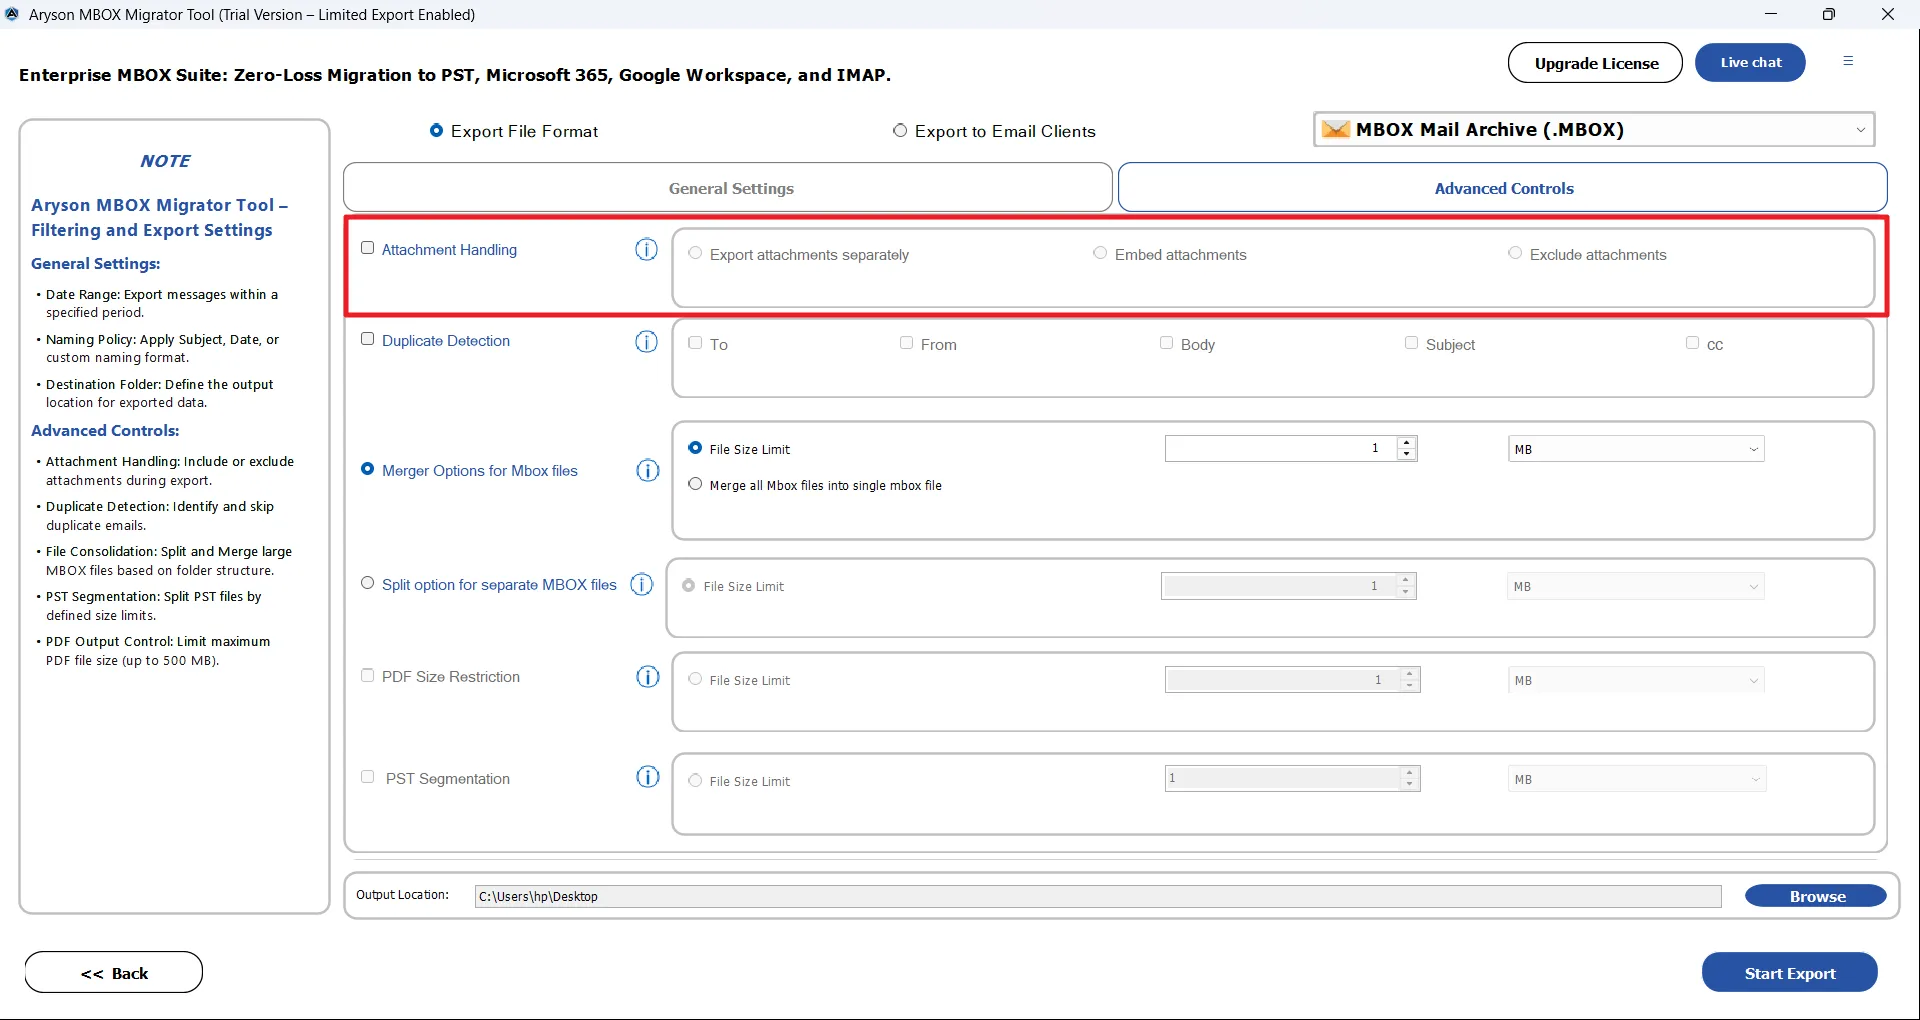Viewport: 1920px width, 1020px height.
Task: Open MB unit dropdown for PST Segmentation
Action: (x=1636, y=779)
